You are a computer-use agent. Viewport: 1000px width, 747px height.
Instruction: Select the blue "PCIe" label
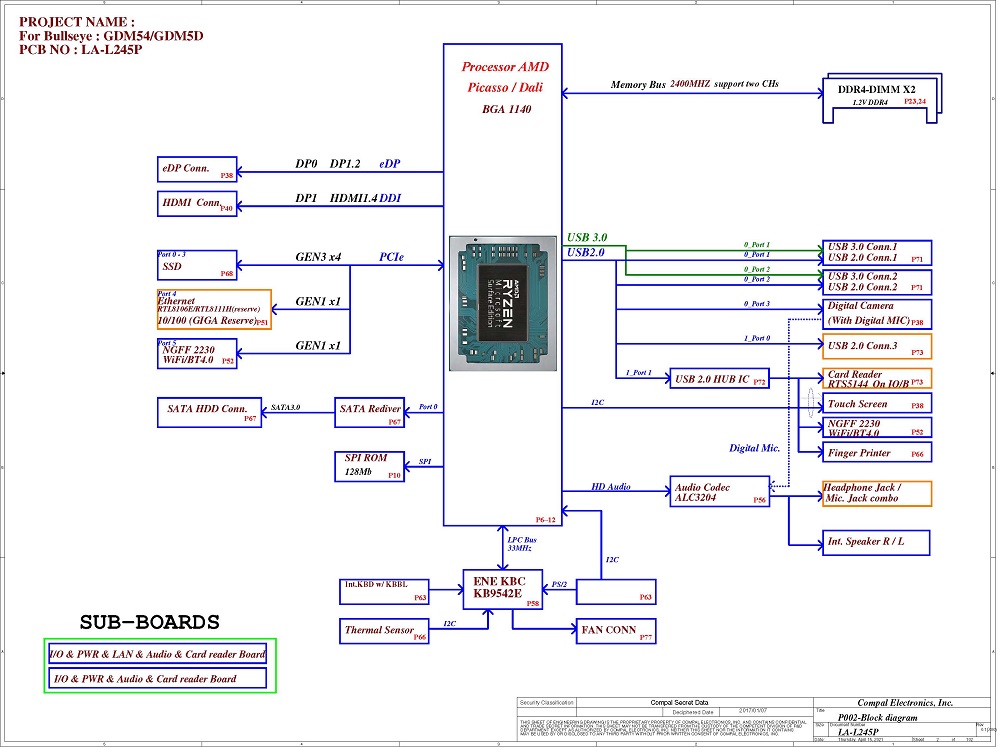pos(391,257)
